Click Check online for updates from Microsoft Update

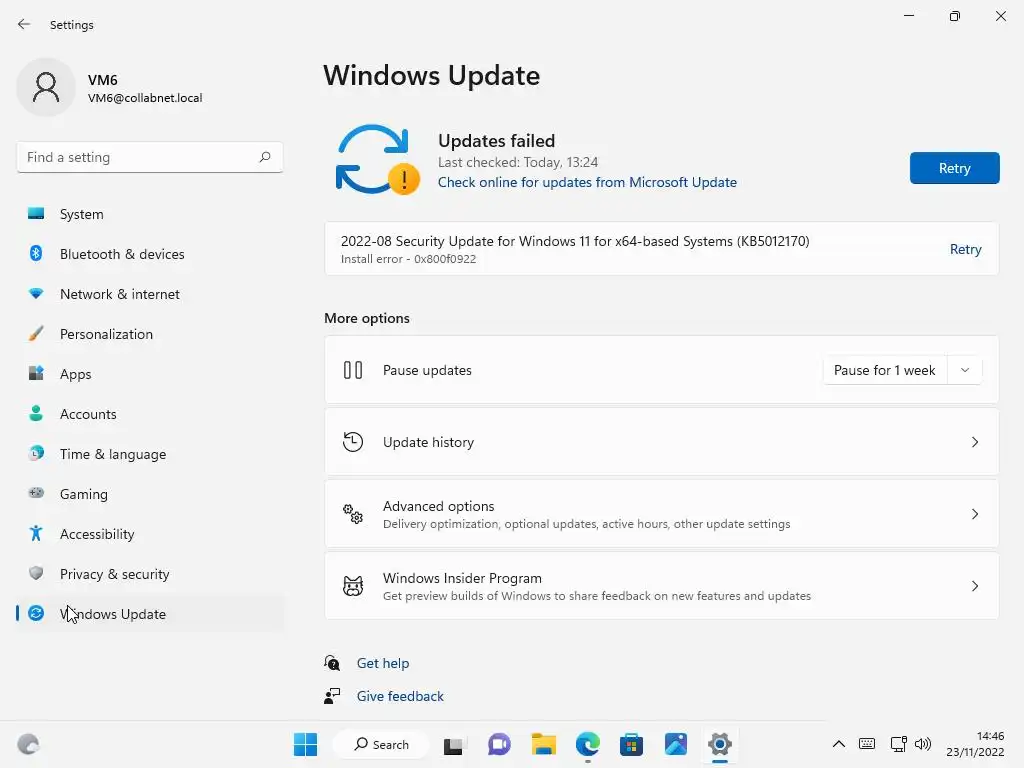[587, 182]
